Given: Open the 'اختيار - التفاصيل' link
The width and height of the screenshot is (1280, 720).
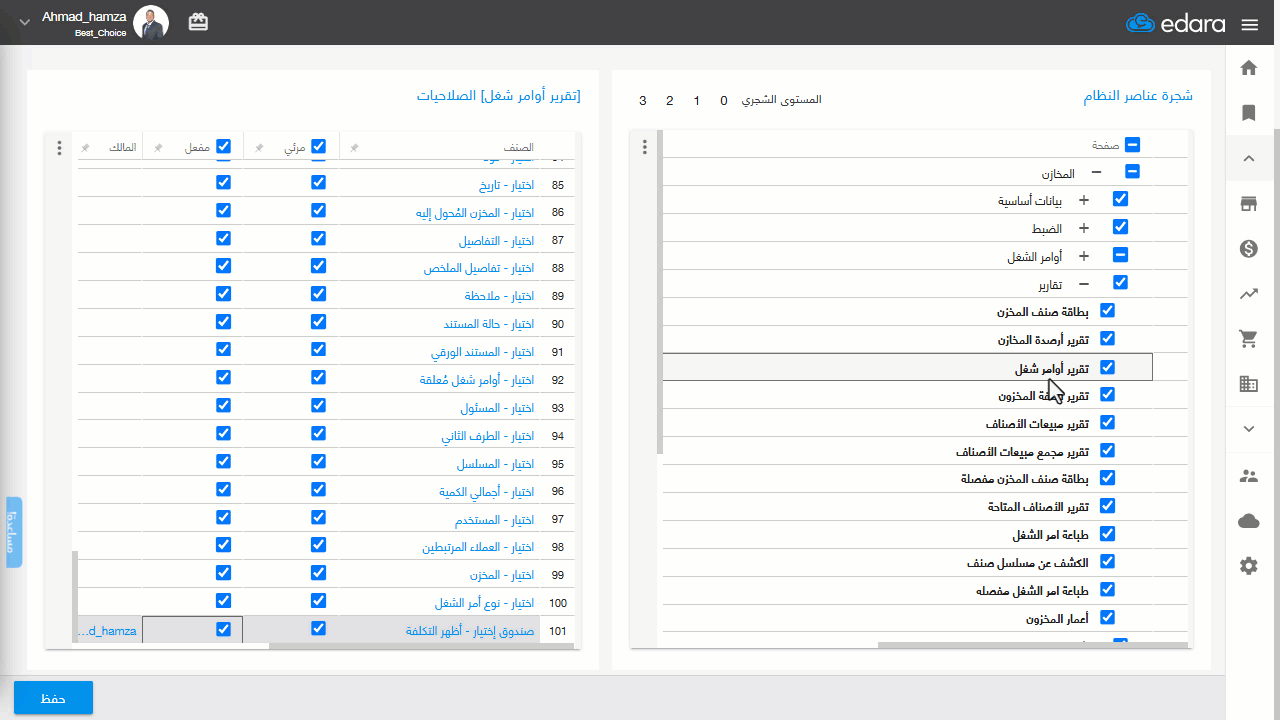Looking at the screenshot, I should pyautogui.click(x=497, y=241).
